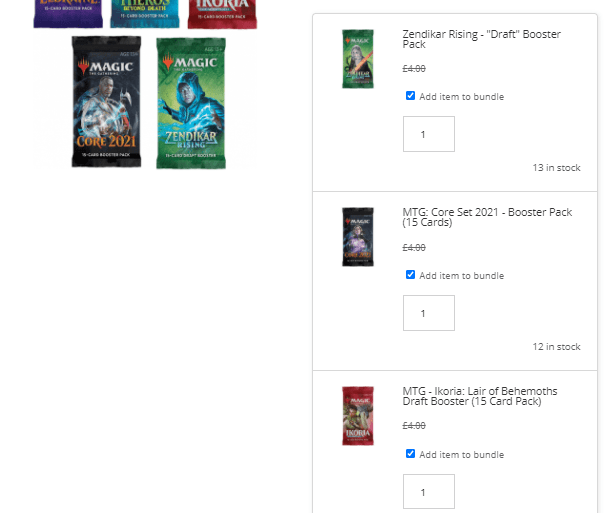This screenshot has height=519, width=607.
Task: Click the red Ikoria pack image at top
Action: (222, 14)
